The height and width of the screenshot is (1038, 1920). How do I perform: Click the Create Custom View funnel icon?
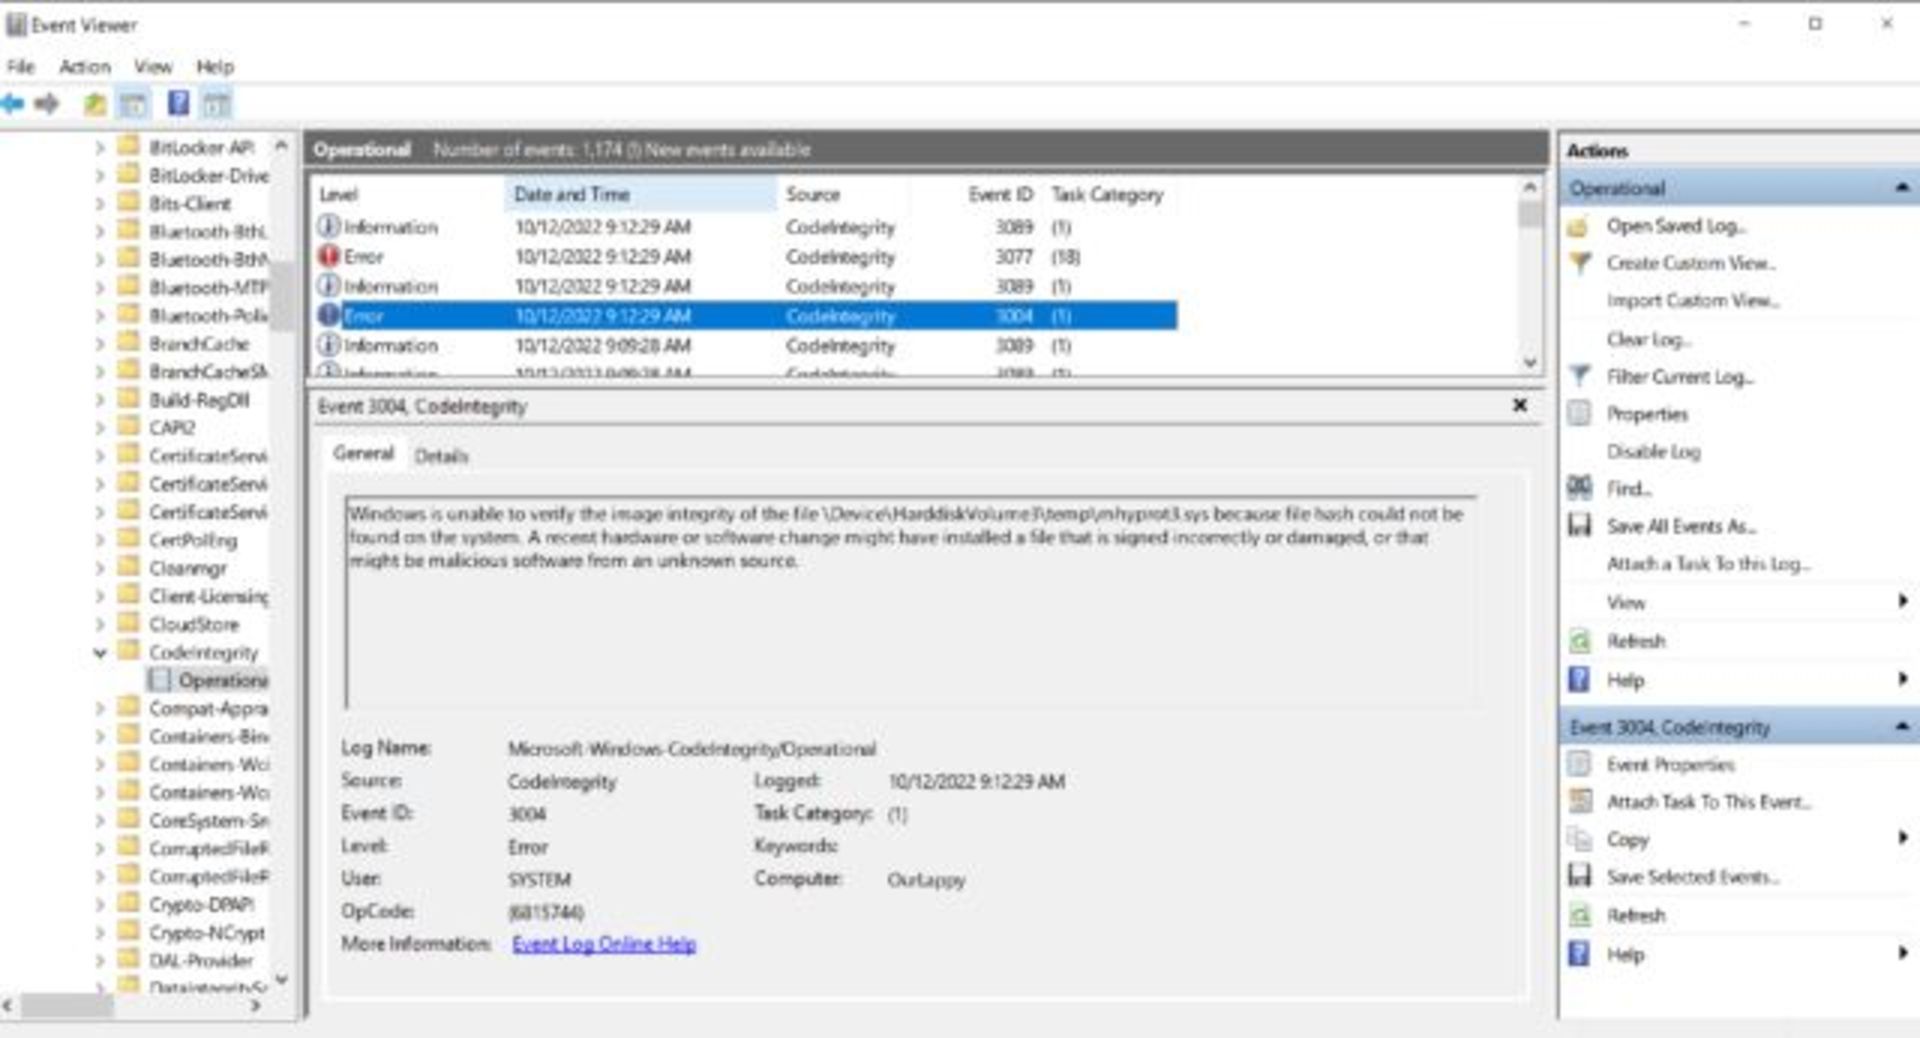tap(1579, 264)
